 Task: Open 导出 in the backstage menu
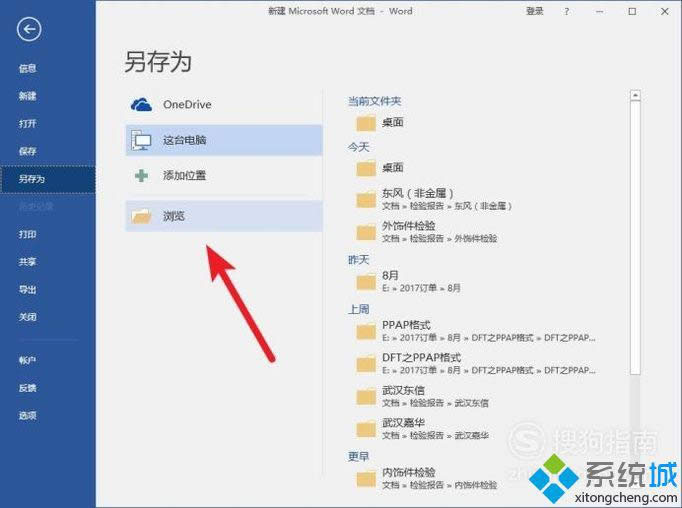[x=27, y=289]
